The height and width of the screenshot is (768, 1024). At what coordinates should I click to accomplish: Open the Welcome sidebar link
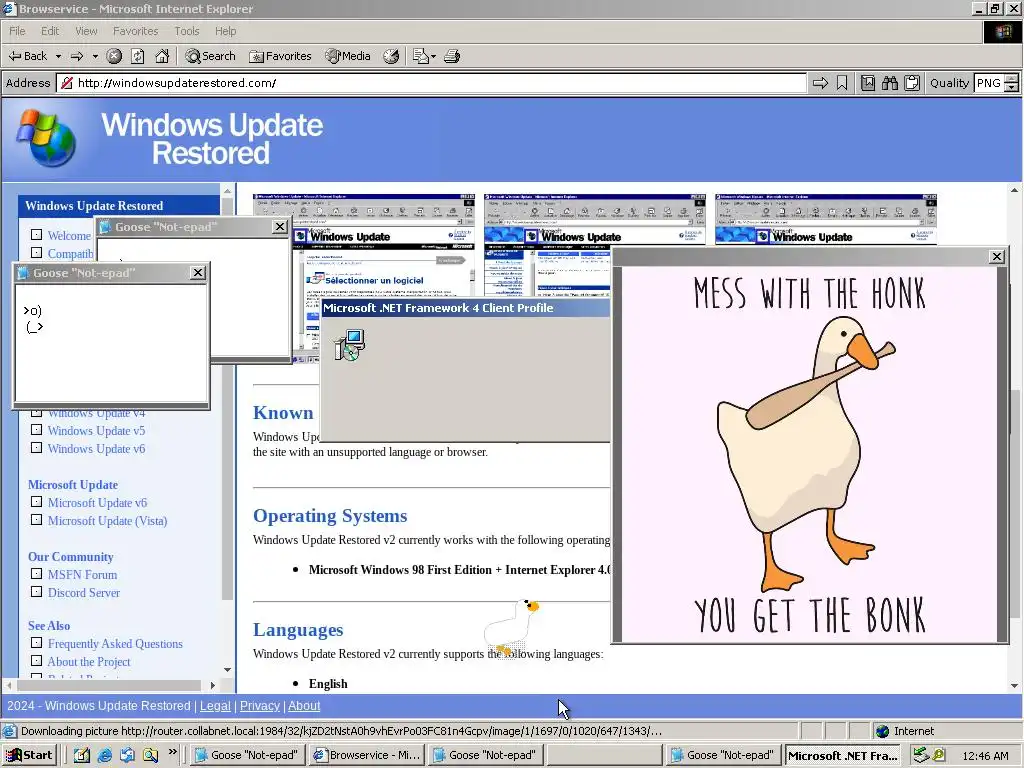tap(69, 236)
